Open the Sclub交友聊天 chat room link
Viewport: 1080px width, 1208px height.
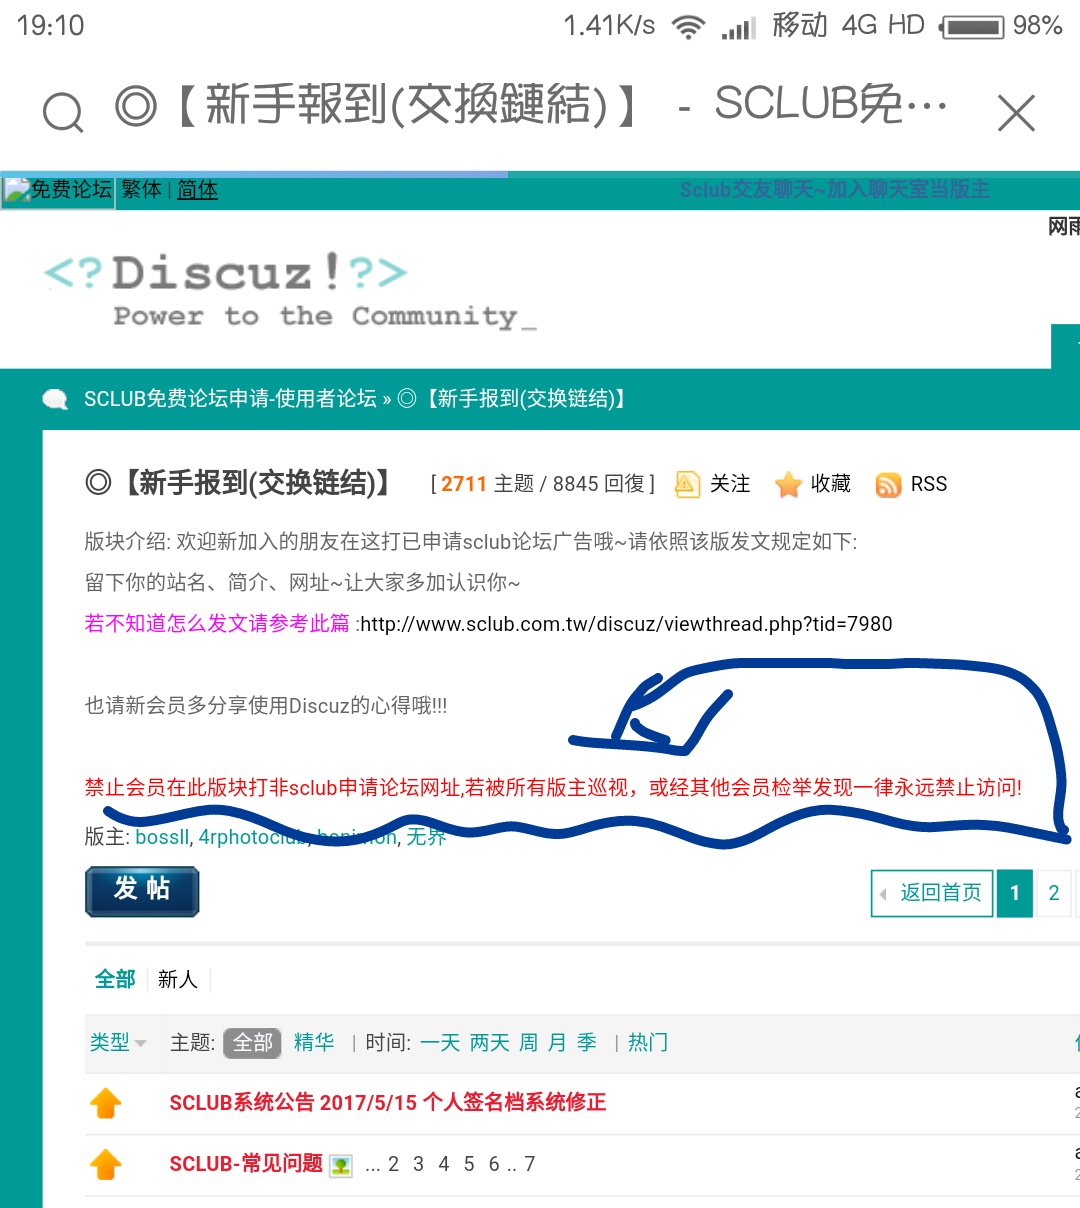click(x=834, y=190)
